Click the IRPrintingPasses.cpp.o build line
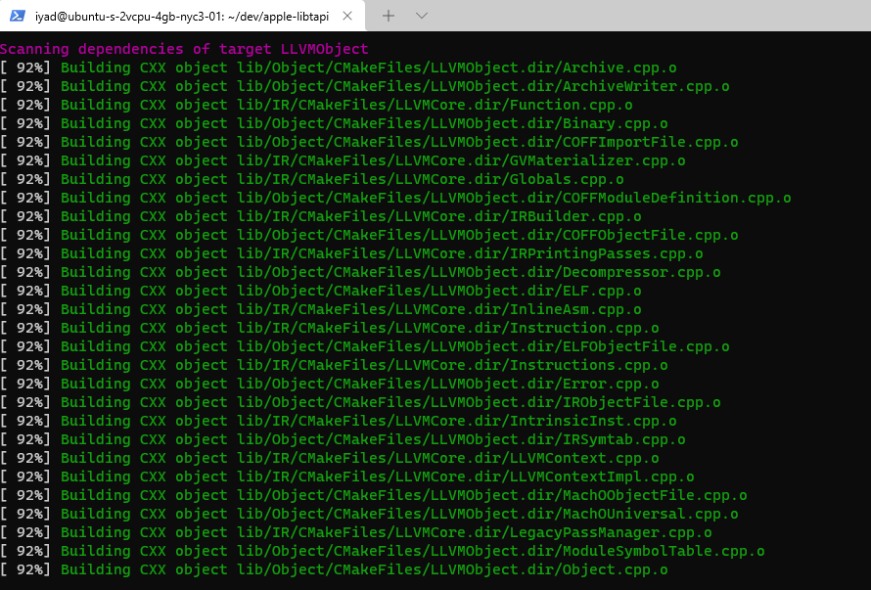Screen dimensions: 871x590 pyautogui.click(x=352, y=254)
